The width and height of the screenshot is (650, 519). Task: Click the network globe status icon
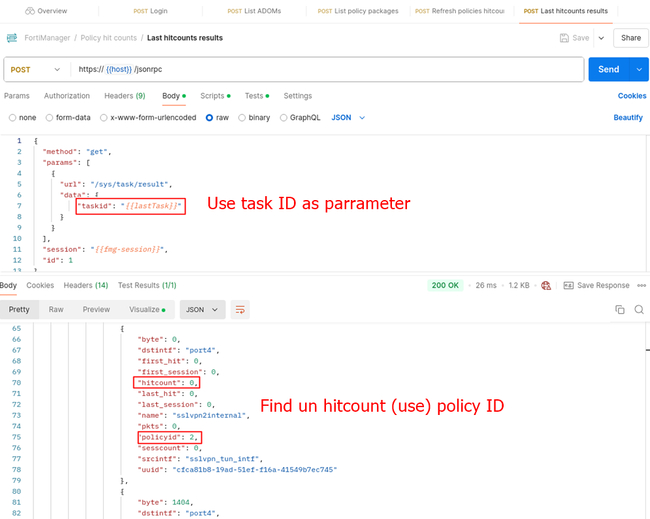tap(546, 285)
